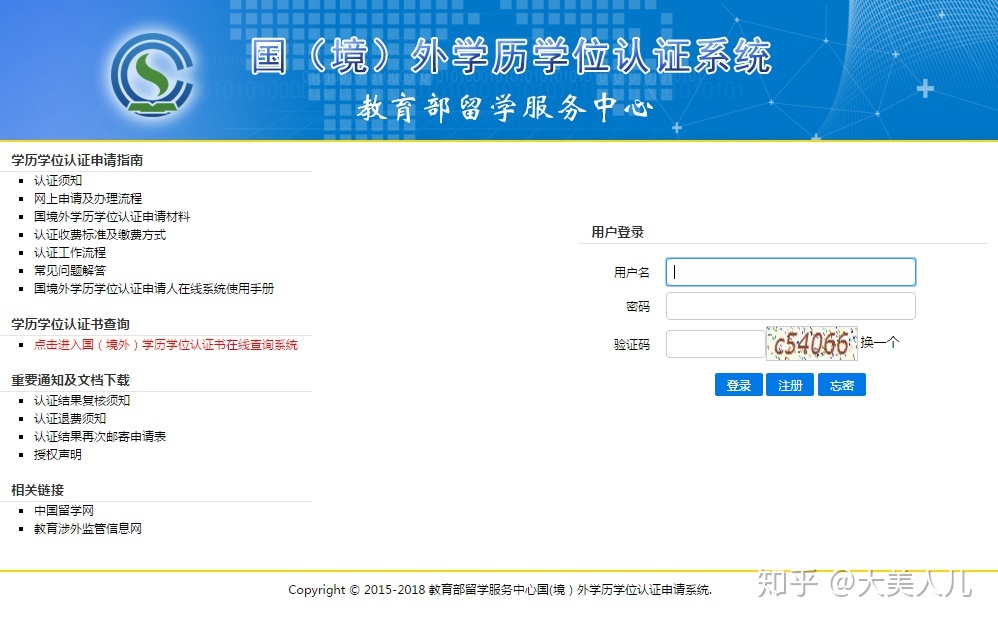Open 认证工作流程 link
Viewport: 998px width, 624px height.
pos(70,253)
